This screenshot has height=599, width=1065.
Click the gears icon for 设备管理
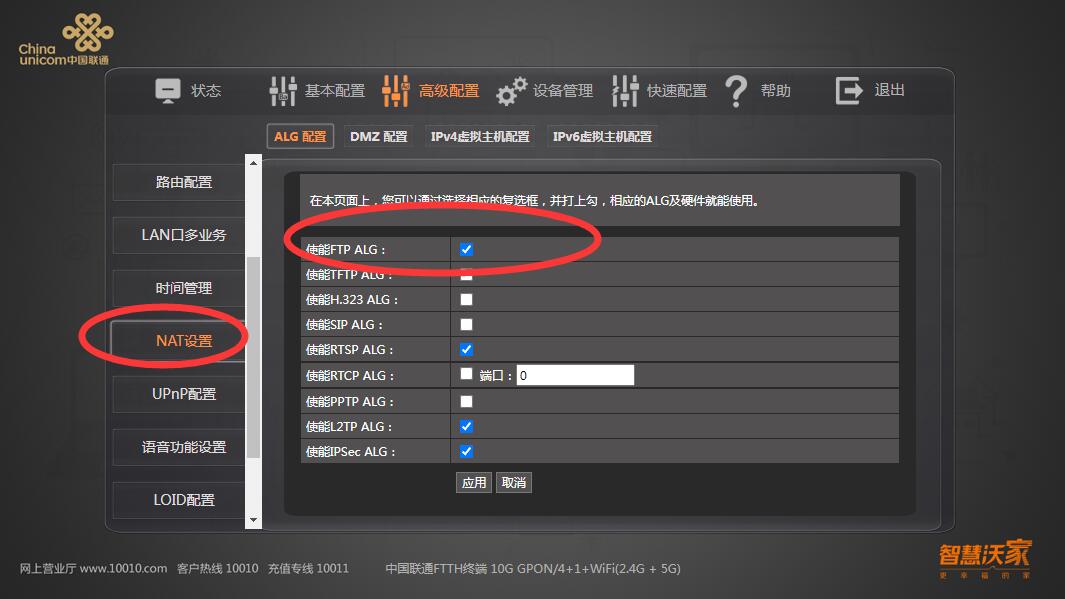pos(511,91)
